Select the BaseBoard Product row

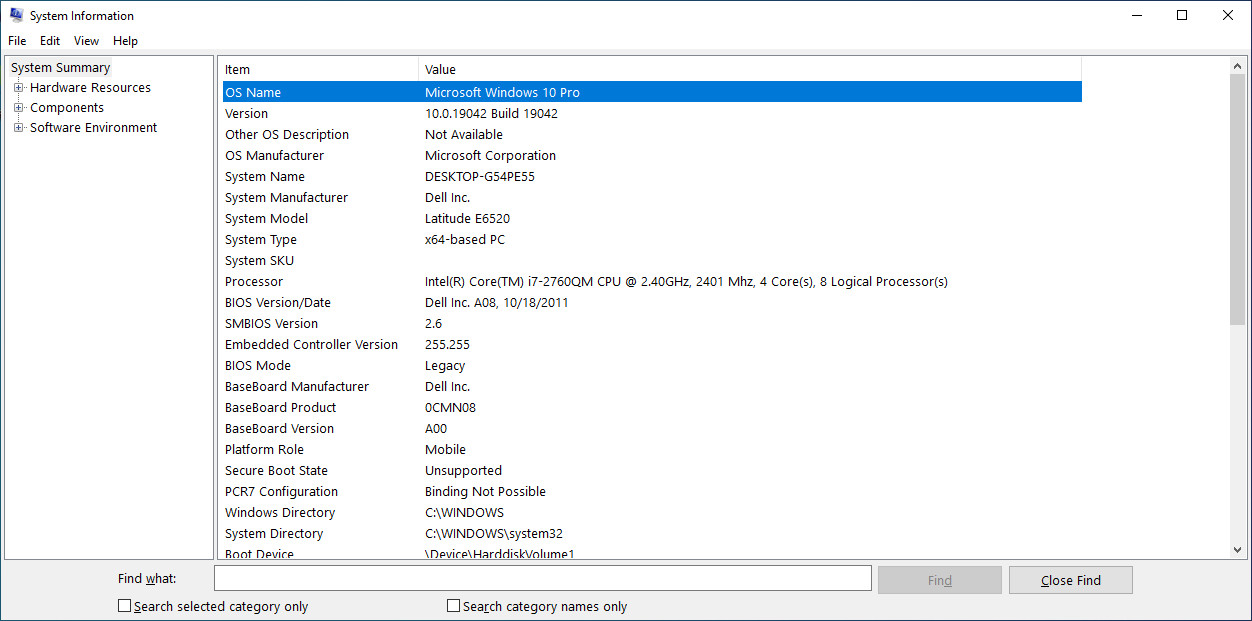(x=652, y=407)
